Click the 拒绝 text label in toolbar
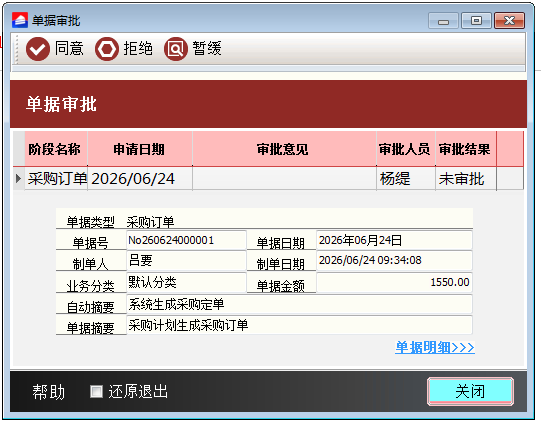Viewport: 541px width, 426px height. (138, 48)
